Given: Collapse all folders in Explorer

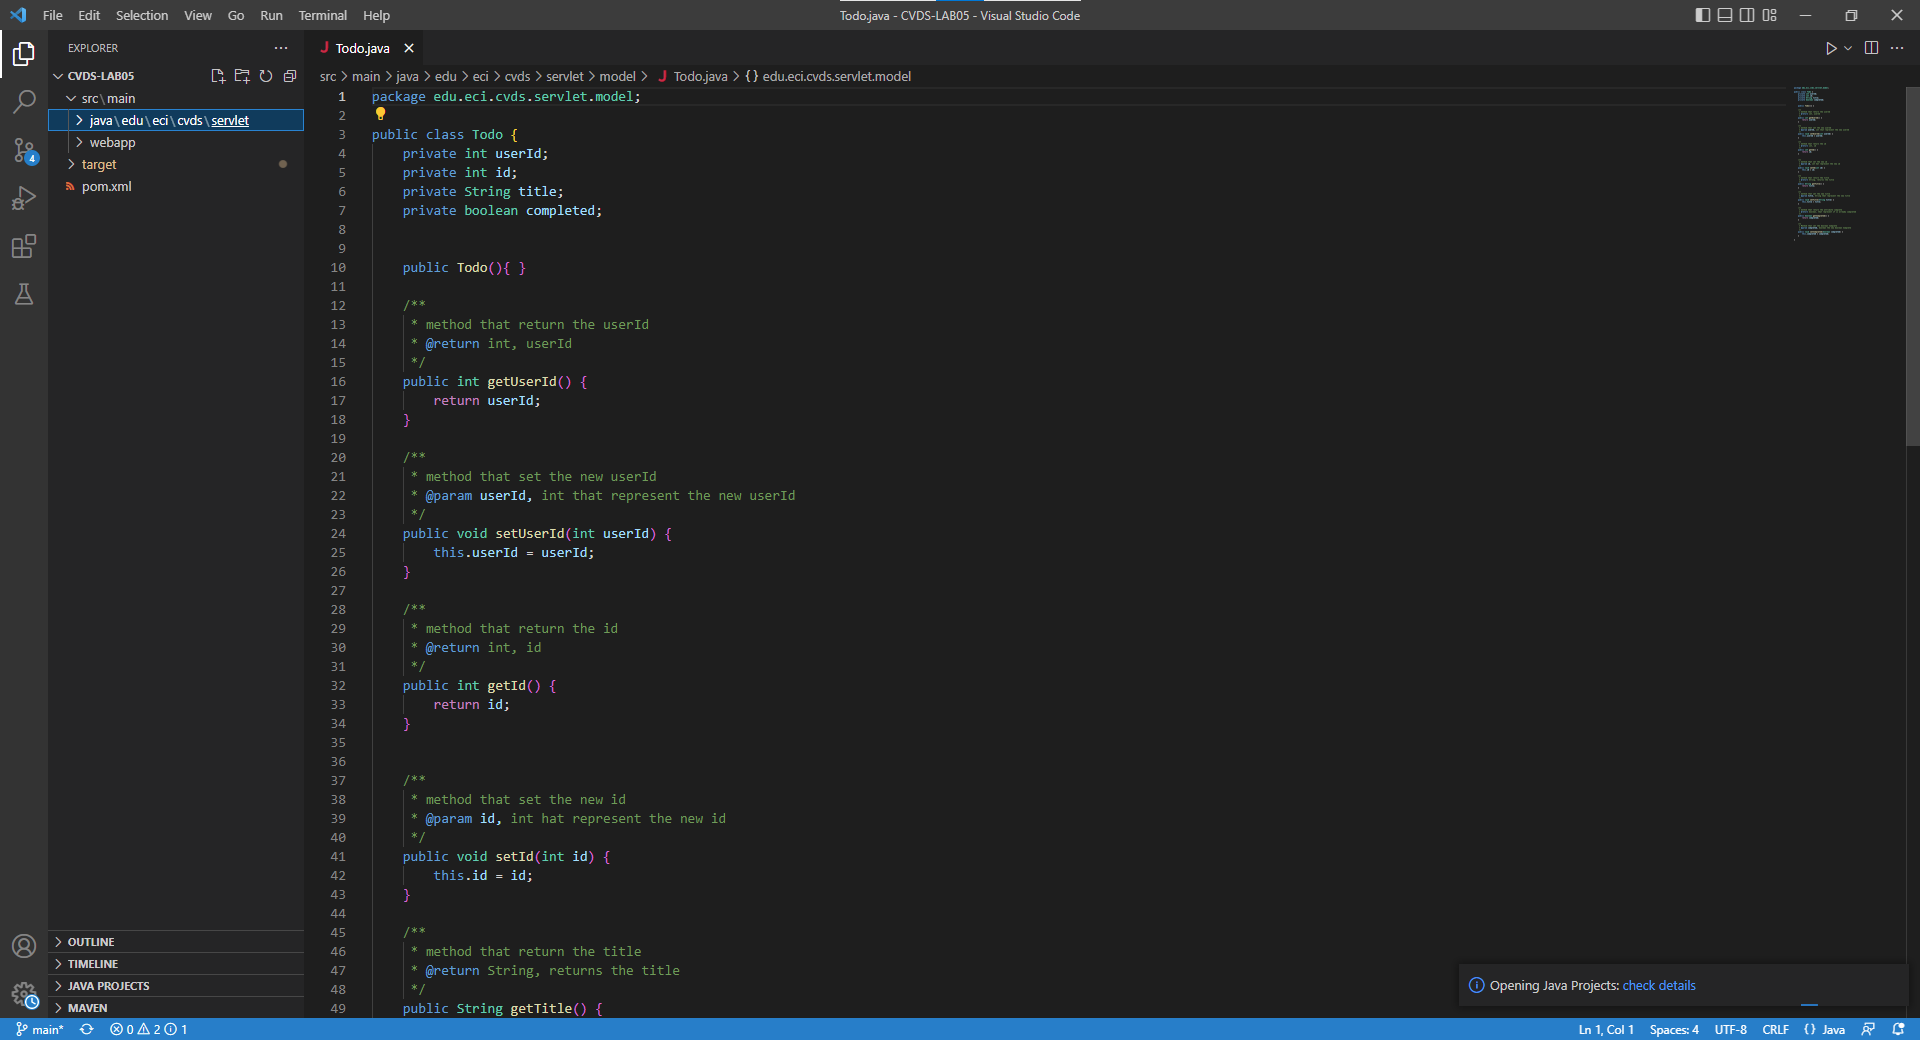Looking at the screenshot, I should (290, 76).
